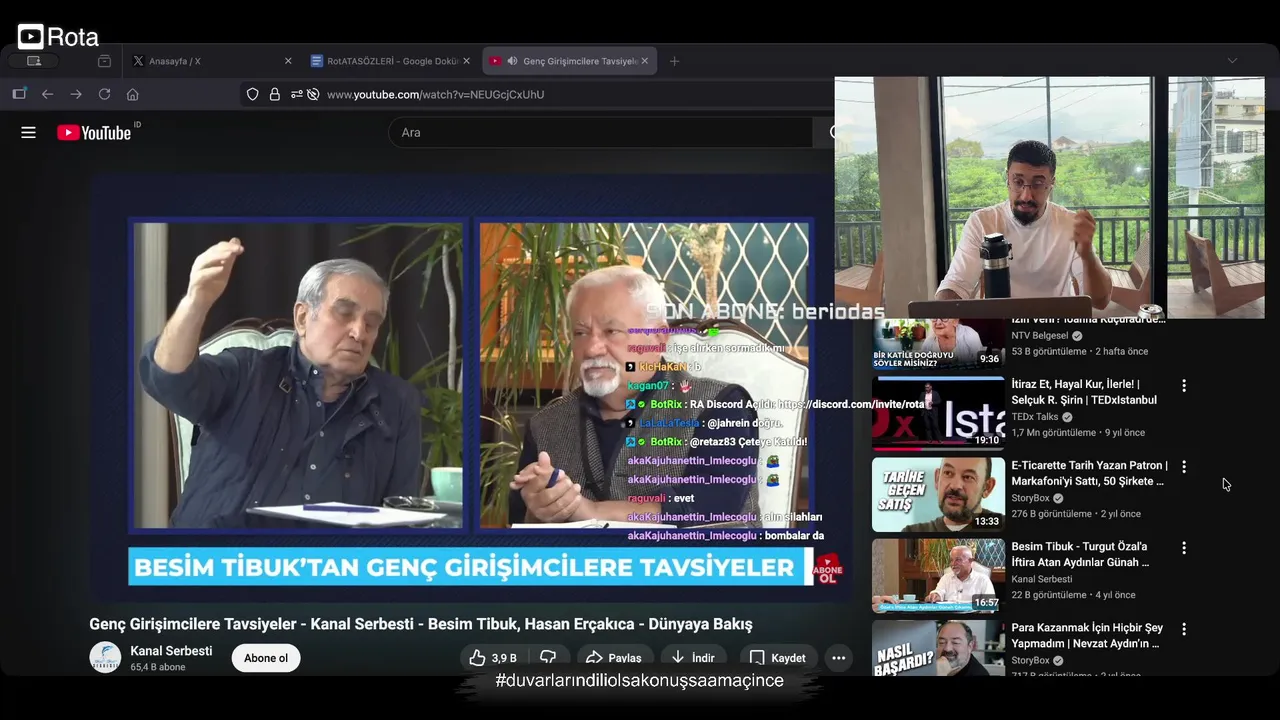
Task: Open thumbnail of 13:33 Tarihe Geçen Satış video
Action: (938, 494)
